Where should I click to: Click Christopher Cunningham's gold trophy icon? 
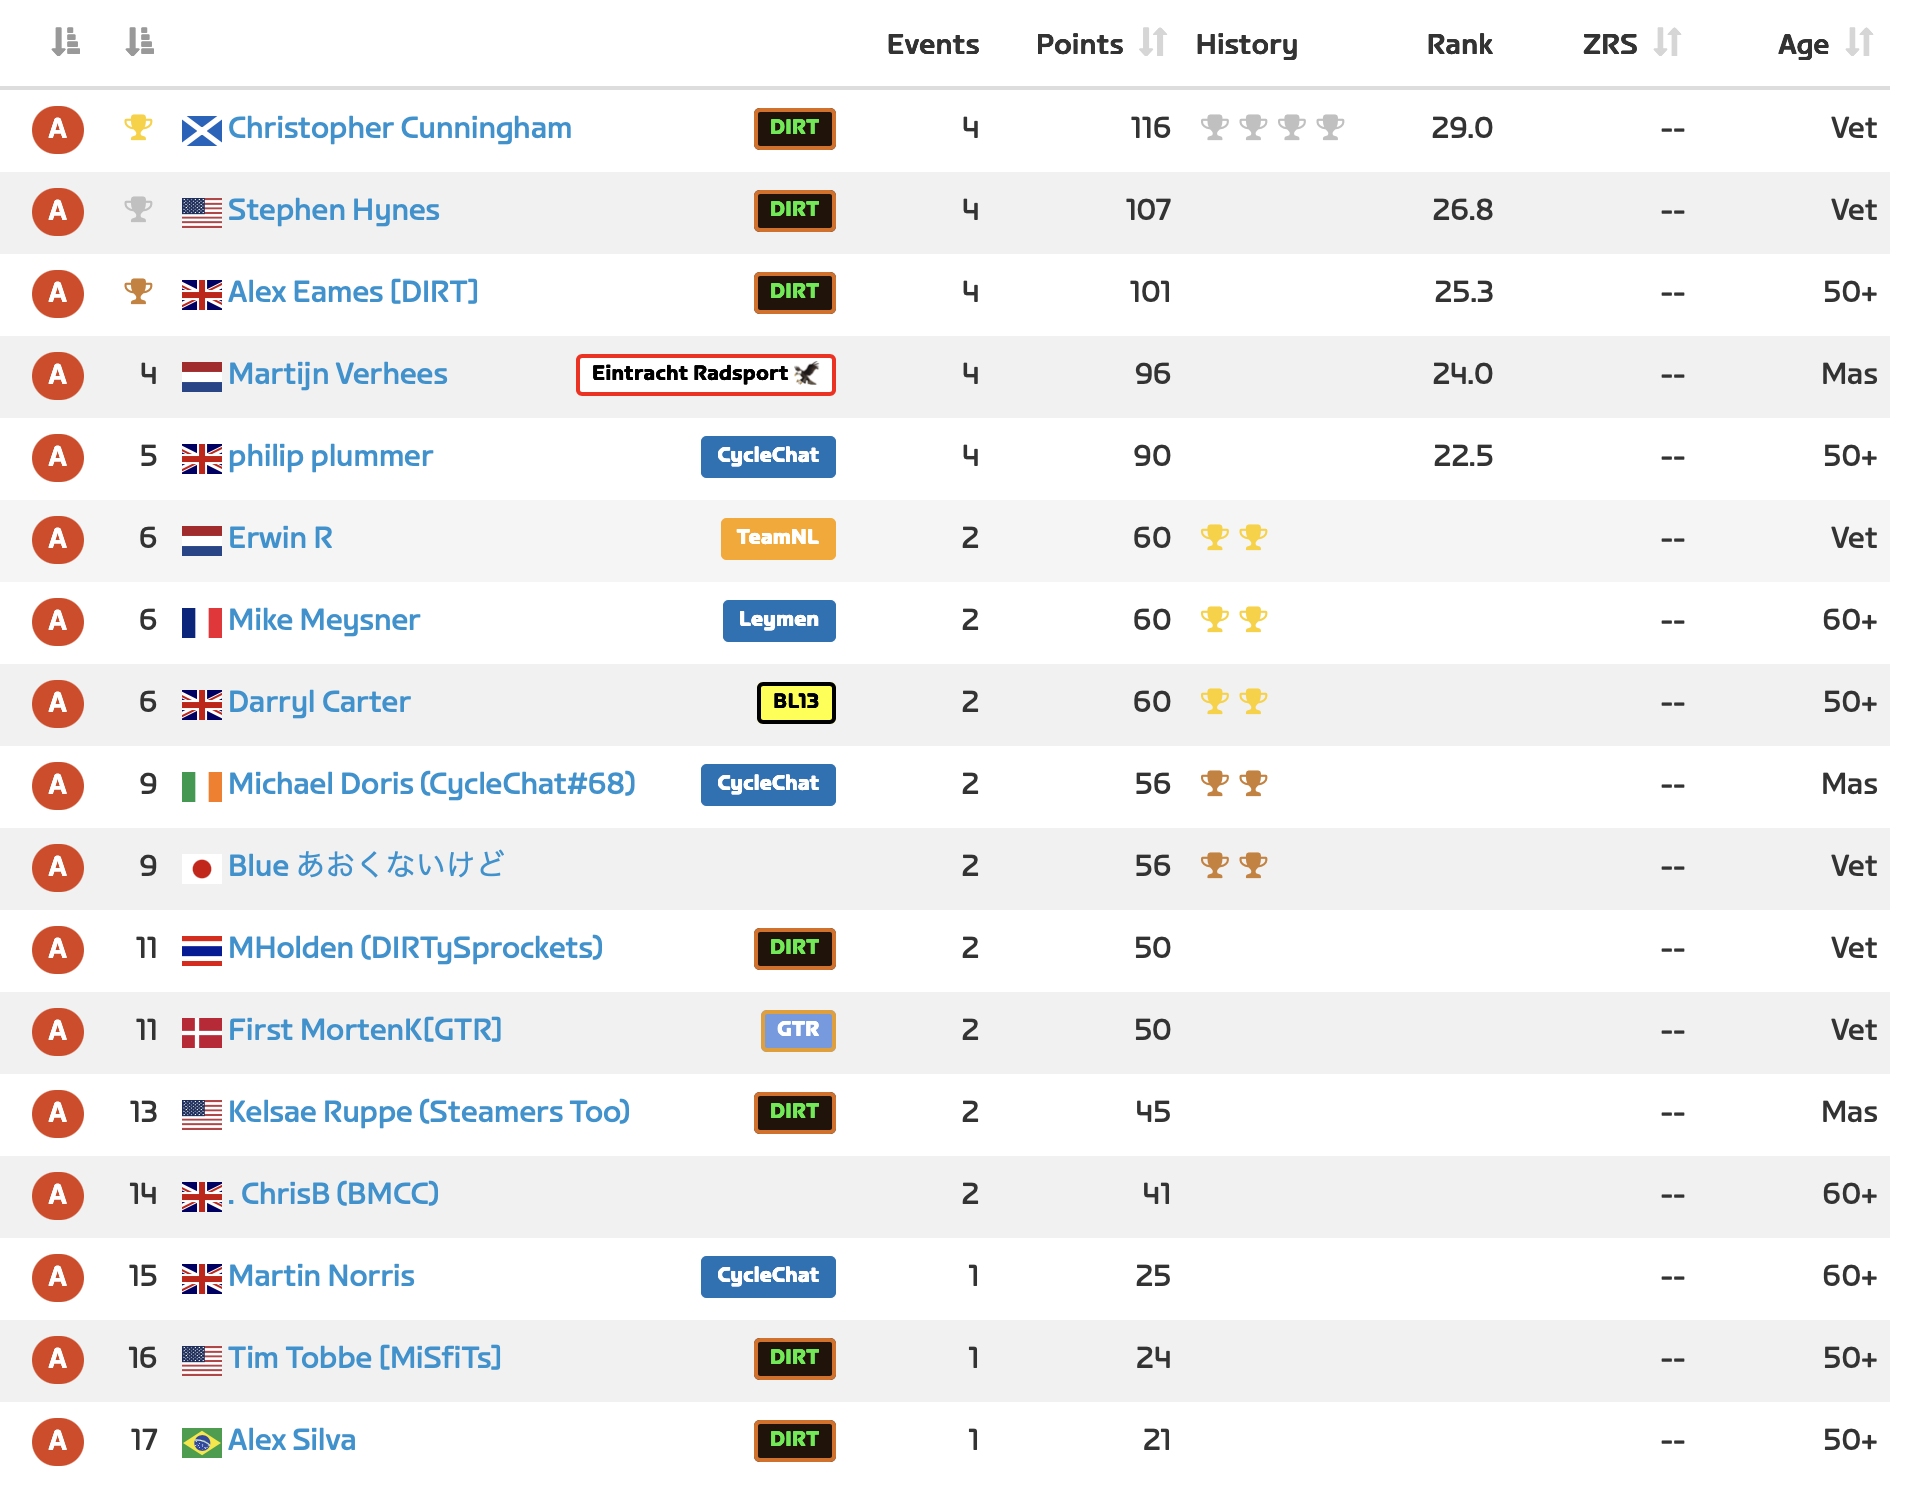pyautogui.click(x=138, y=128)
